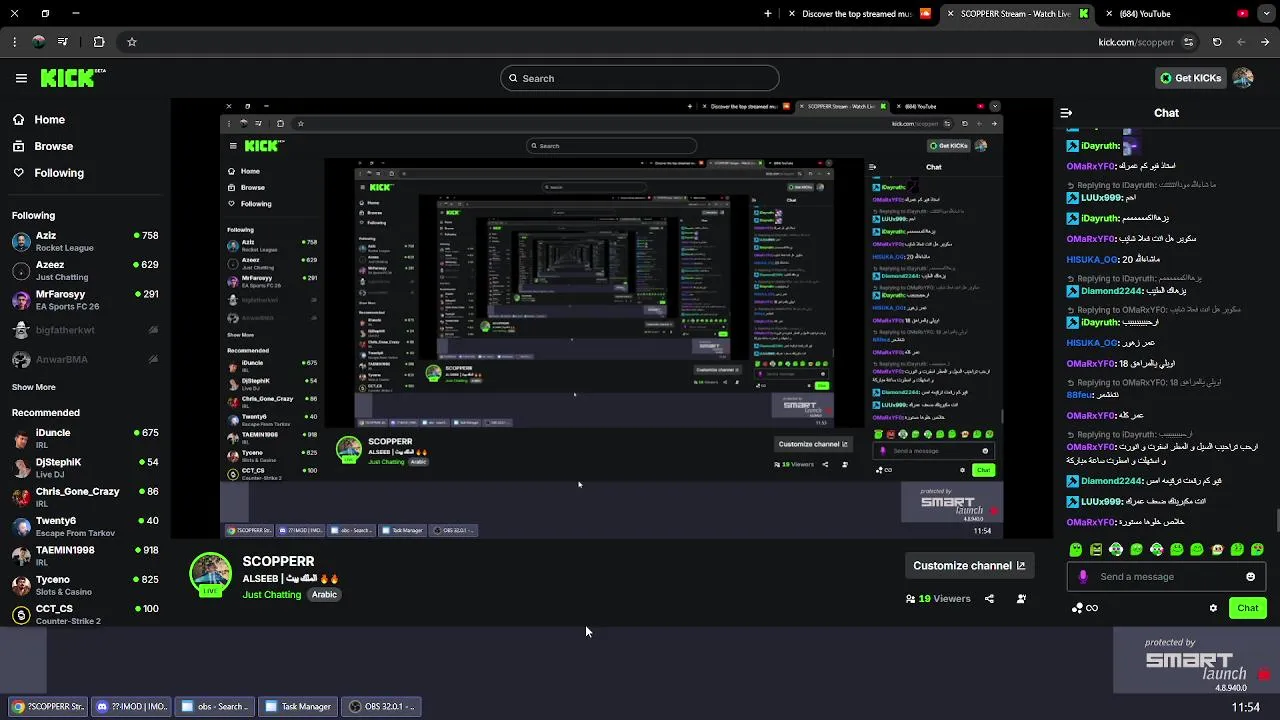Click the KICK logo
Image resolution: width=1280 pixels, height=720 pixels.
[x=73, y=78]
